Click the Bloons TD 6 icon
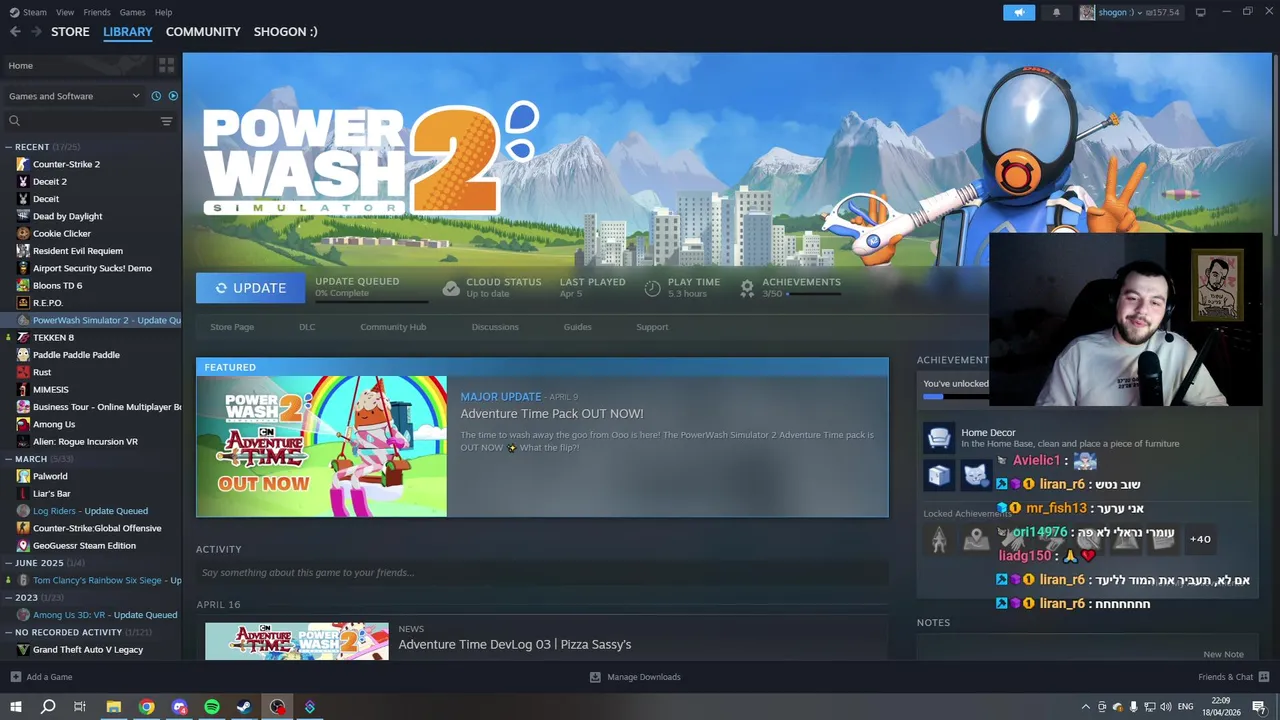Image resolution: width=1280 pixels, height=720 pixels. (23, 285)
